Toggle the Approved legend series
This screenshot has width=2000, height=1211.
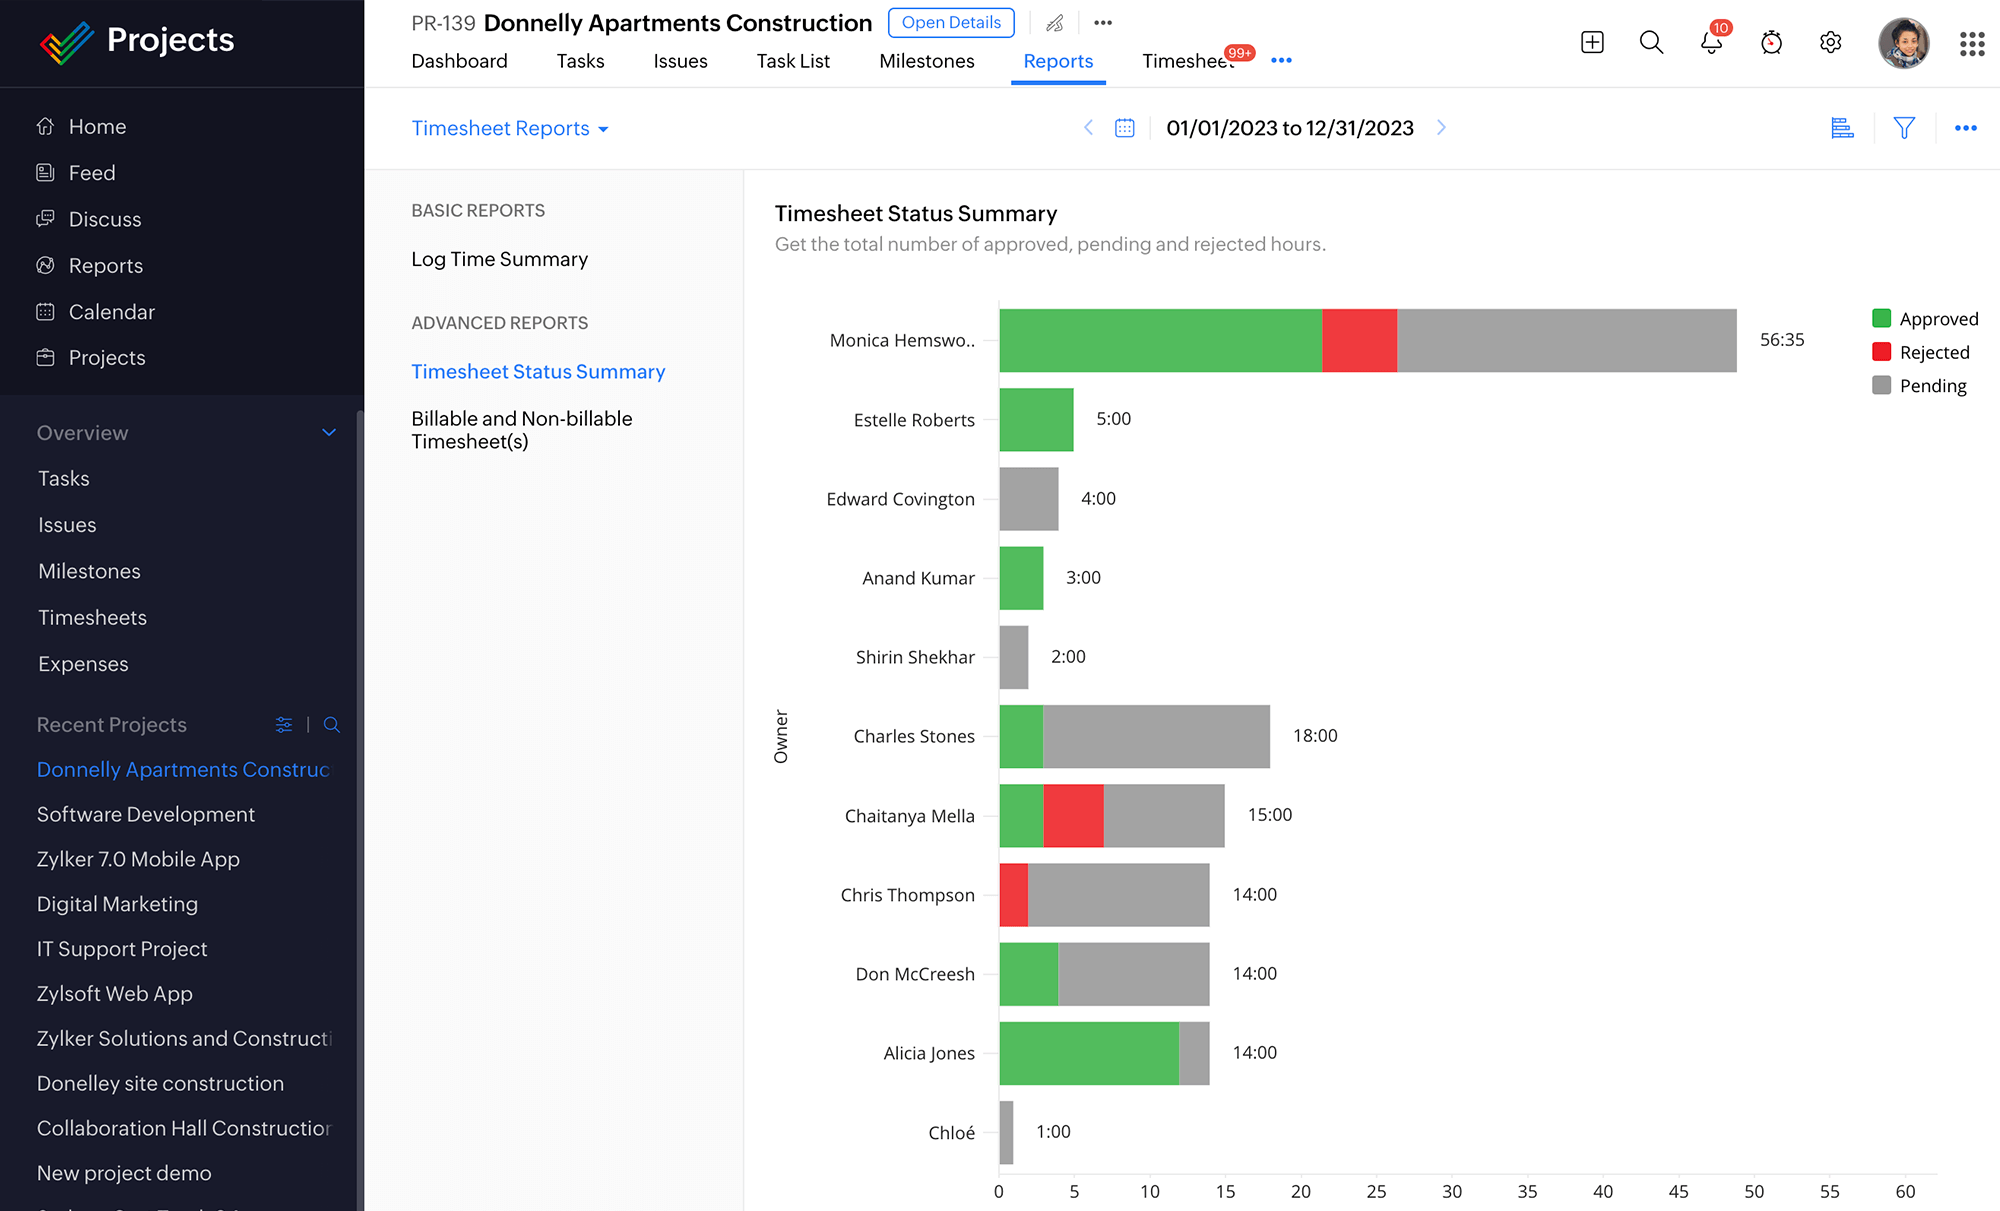pyautogui.click(x=1925, y=319)
